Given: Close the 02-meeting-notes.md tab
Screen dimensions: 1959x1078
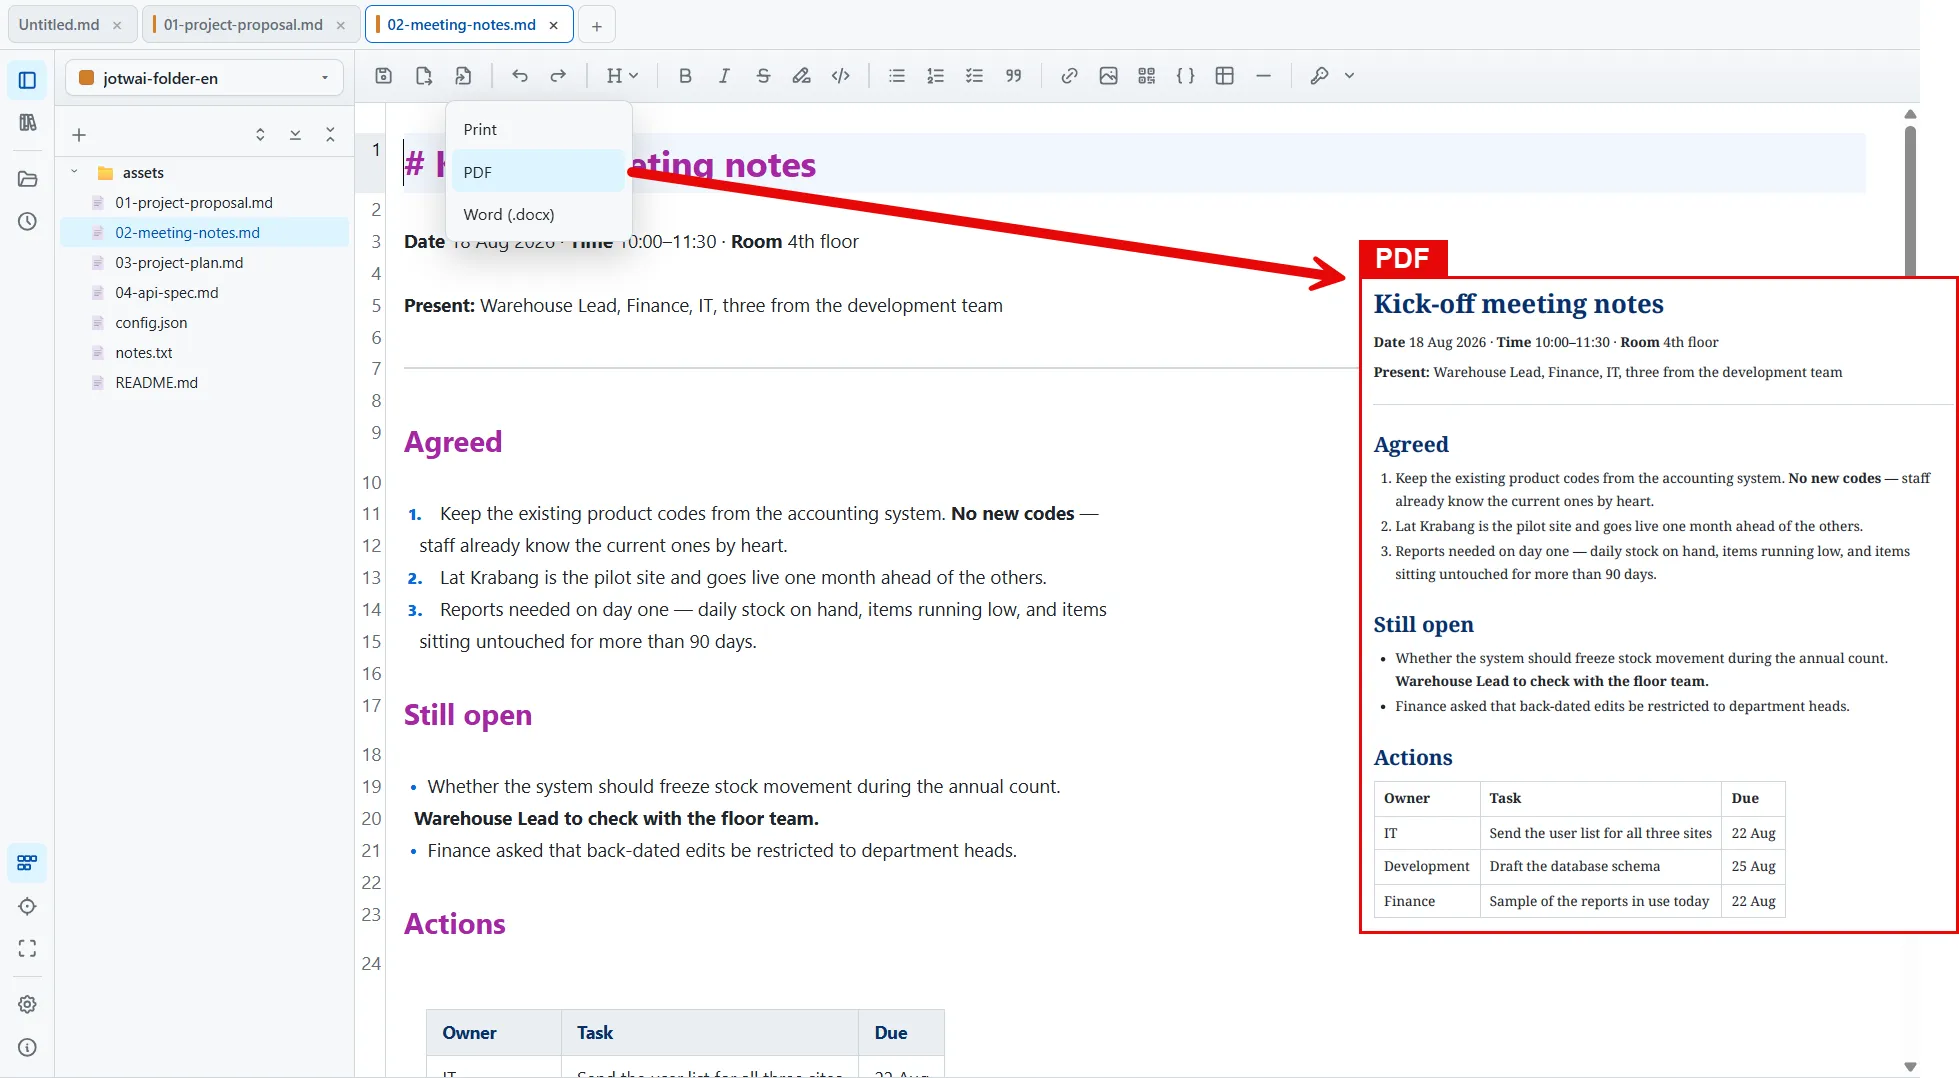Looking at the screenshot, I should point(553,25).
